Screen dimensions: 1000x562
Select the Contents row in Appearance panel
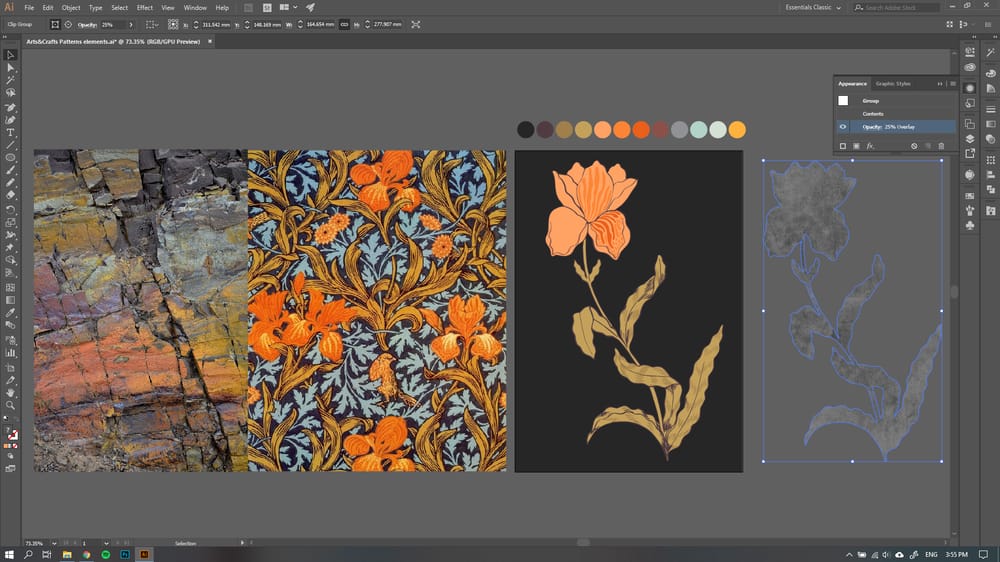pos(895,114)
